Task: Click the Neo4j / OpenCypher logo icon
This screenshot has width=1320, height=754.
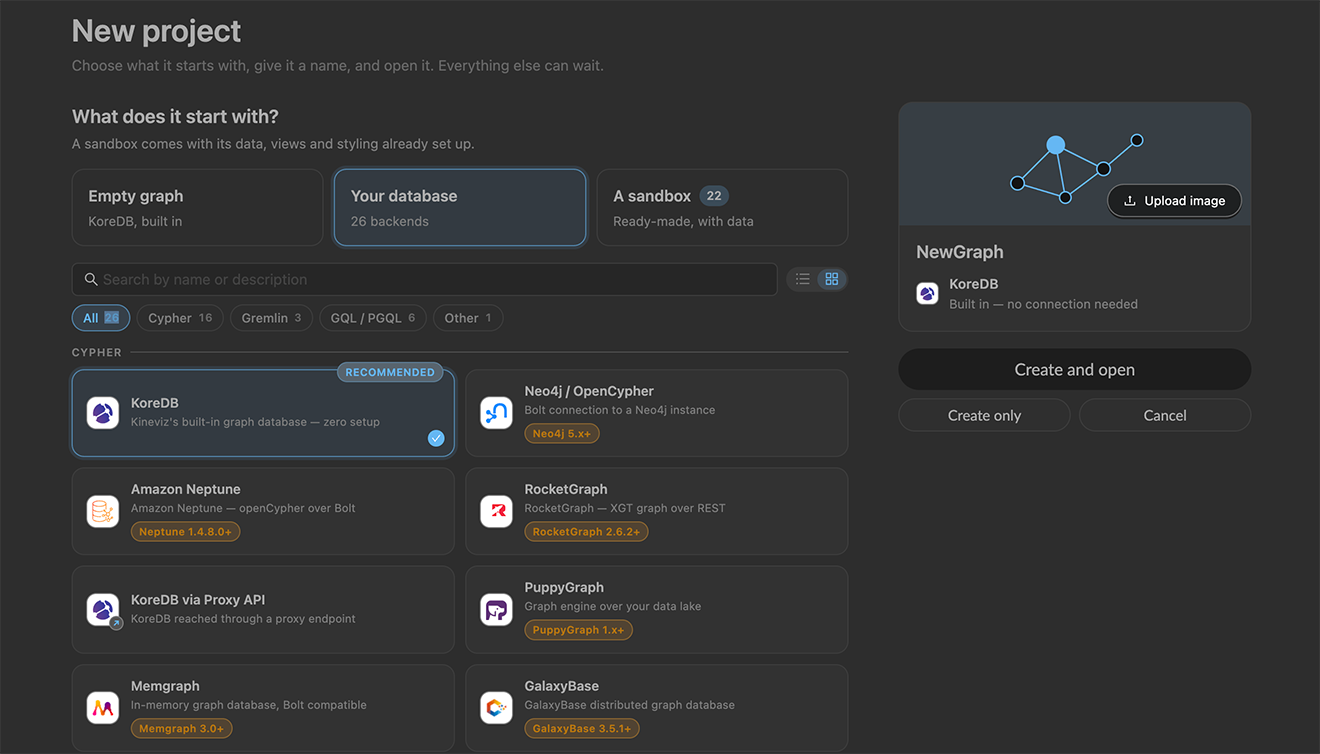Action: point(496,413)
